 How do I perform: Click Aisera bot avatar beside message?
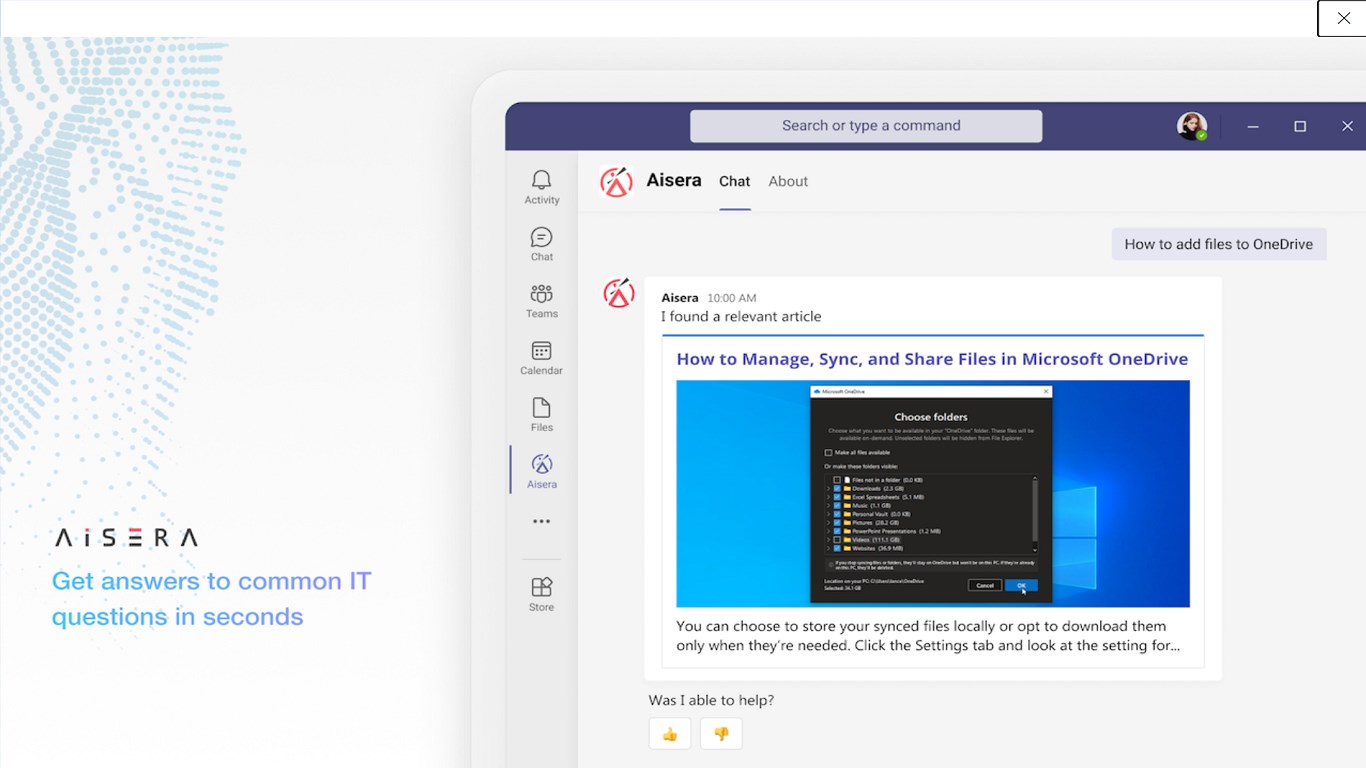tap(618, 293)
